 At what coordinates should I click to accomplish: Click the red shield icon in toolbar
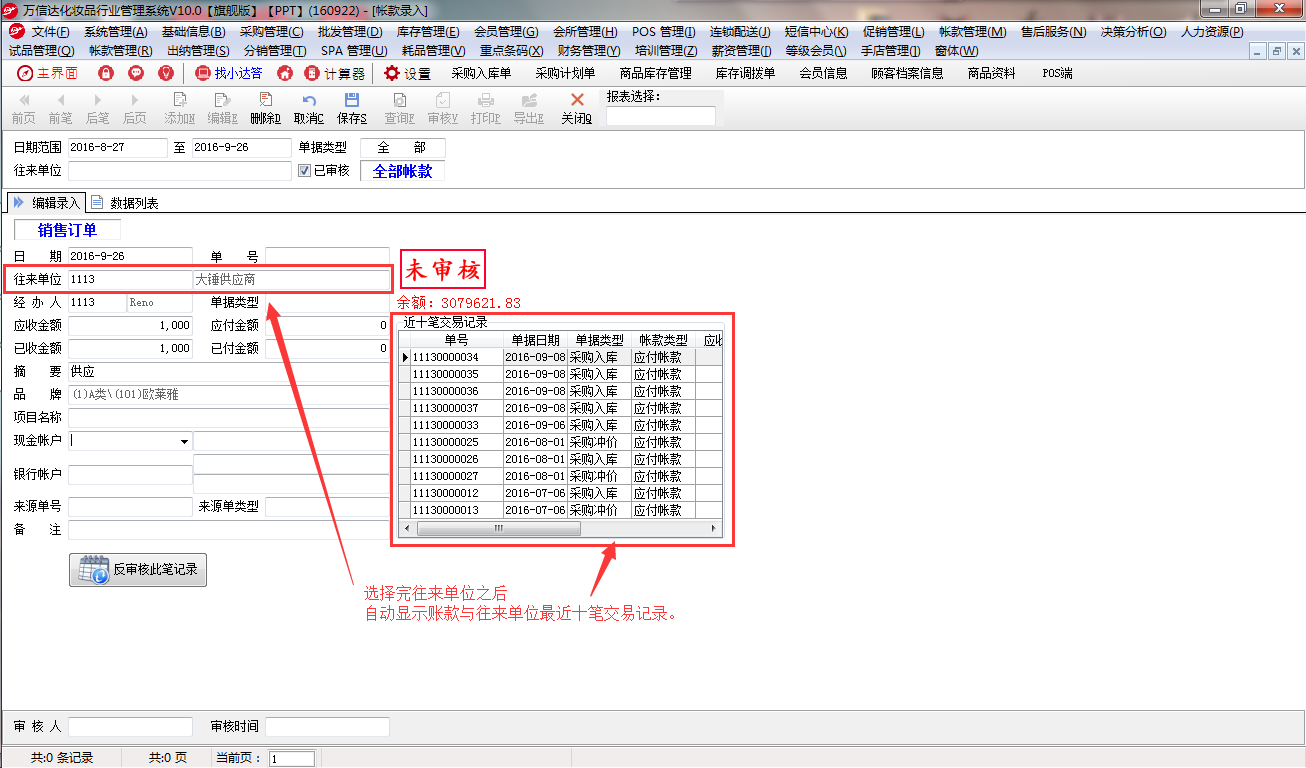pos(166,73)
